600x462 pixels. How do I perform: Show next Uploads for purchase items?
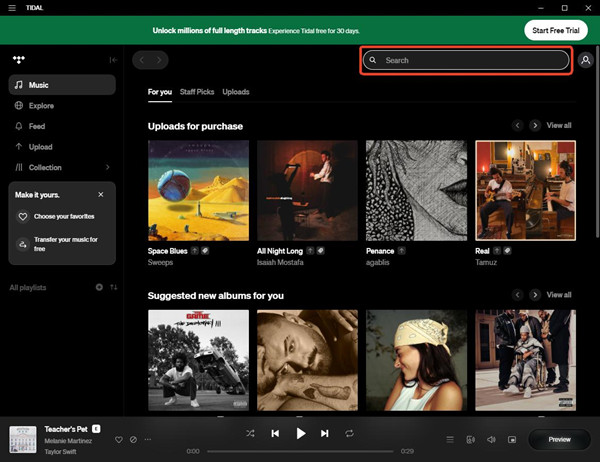tap(535, 125)
